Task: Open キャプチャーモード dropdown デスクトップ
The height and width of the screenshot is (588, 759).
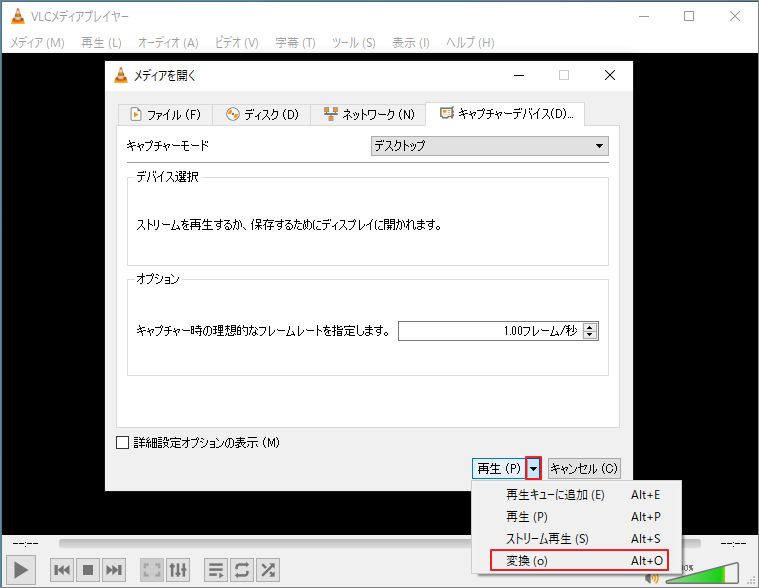Action: [489, 146]
